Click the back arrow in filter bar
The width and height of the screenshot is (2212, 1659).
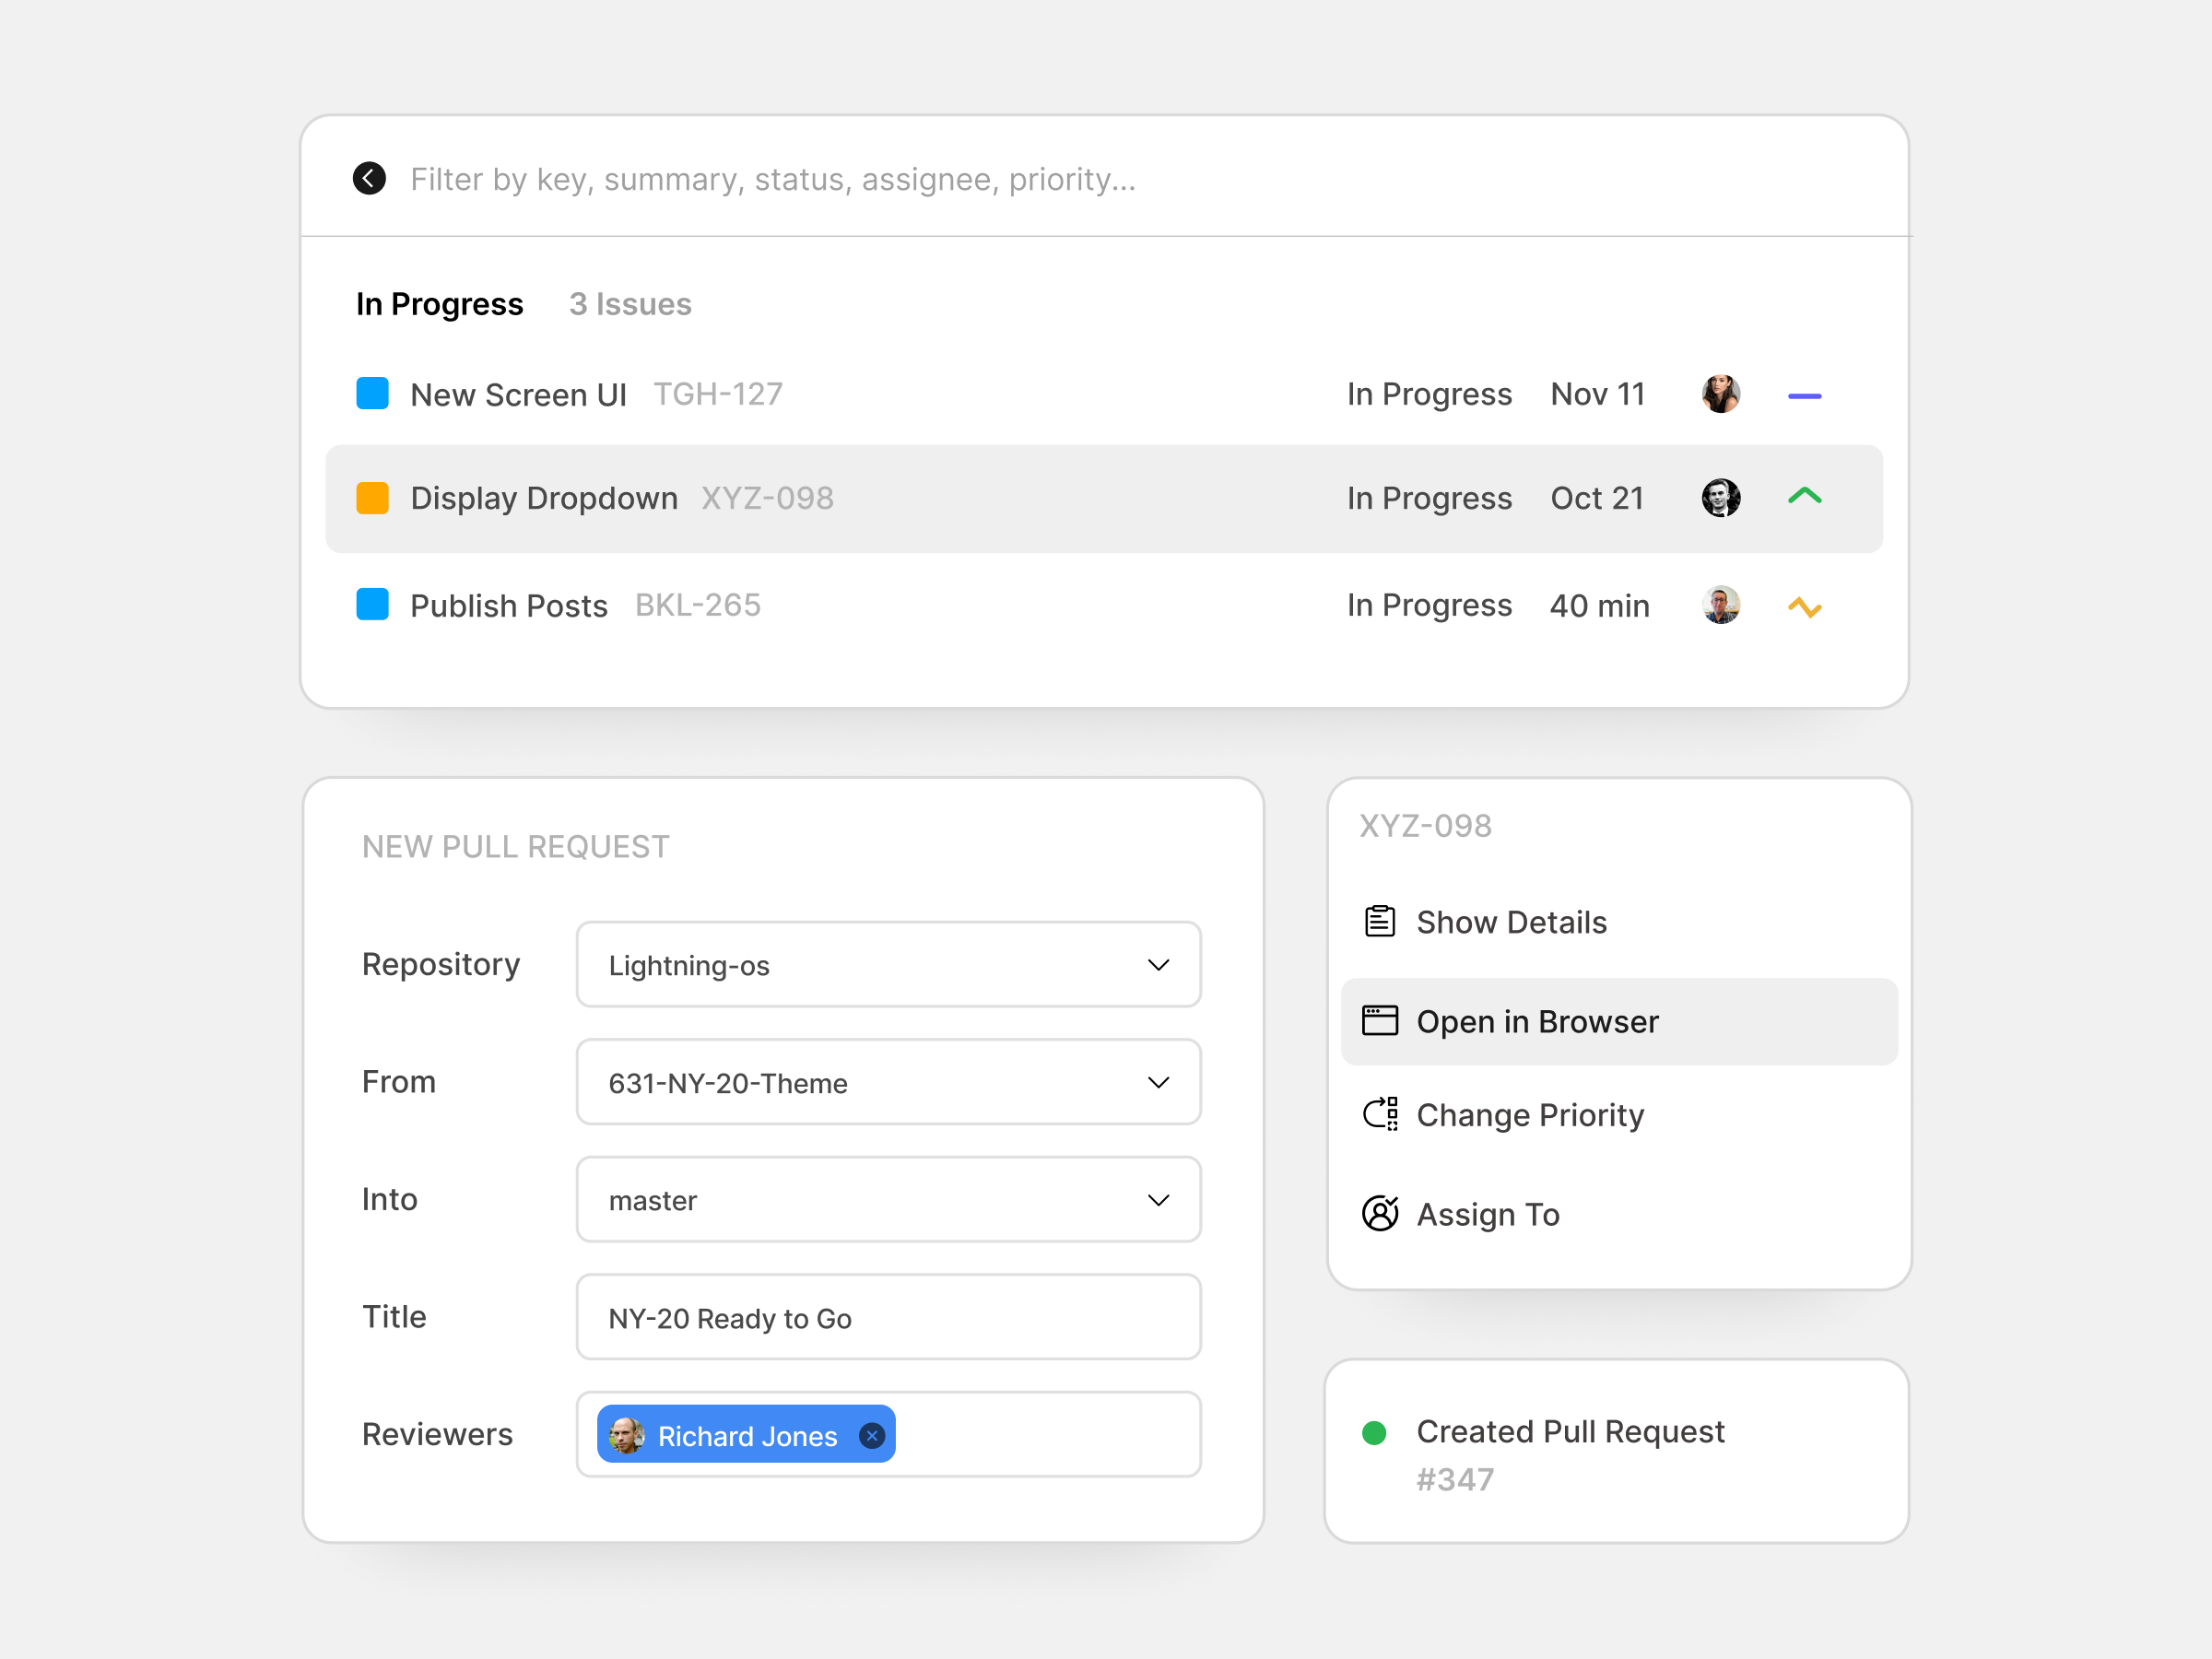(x=369, y=179)
